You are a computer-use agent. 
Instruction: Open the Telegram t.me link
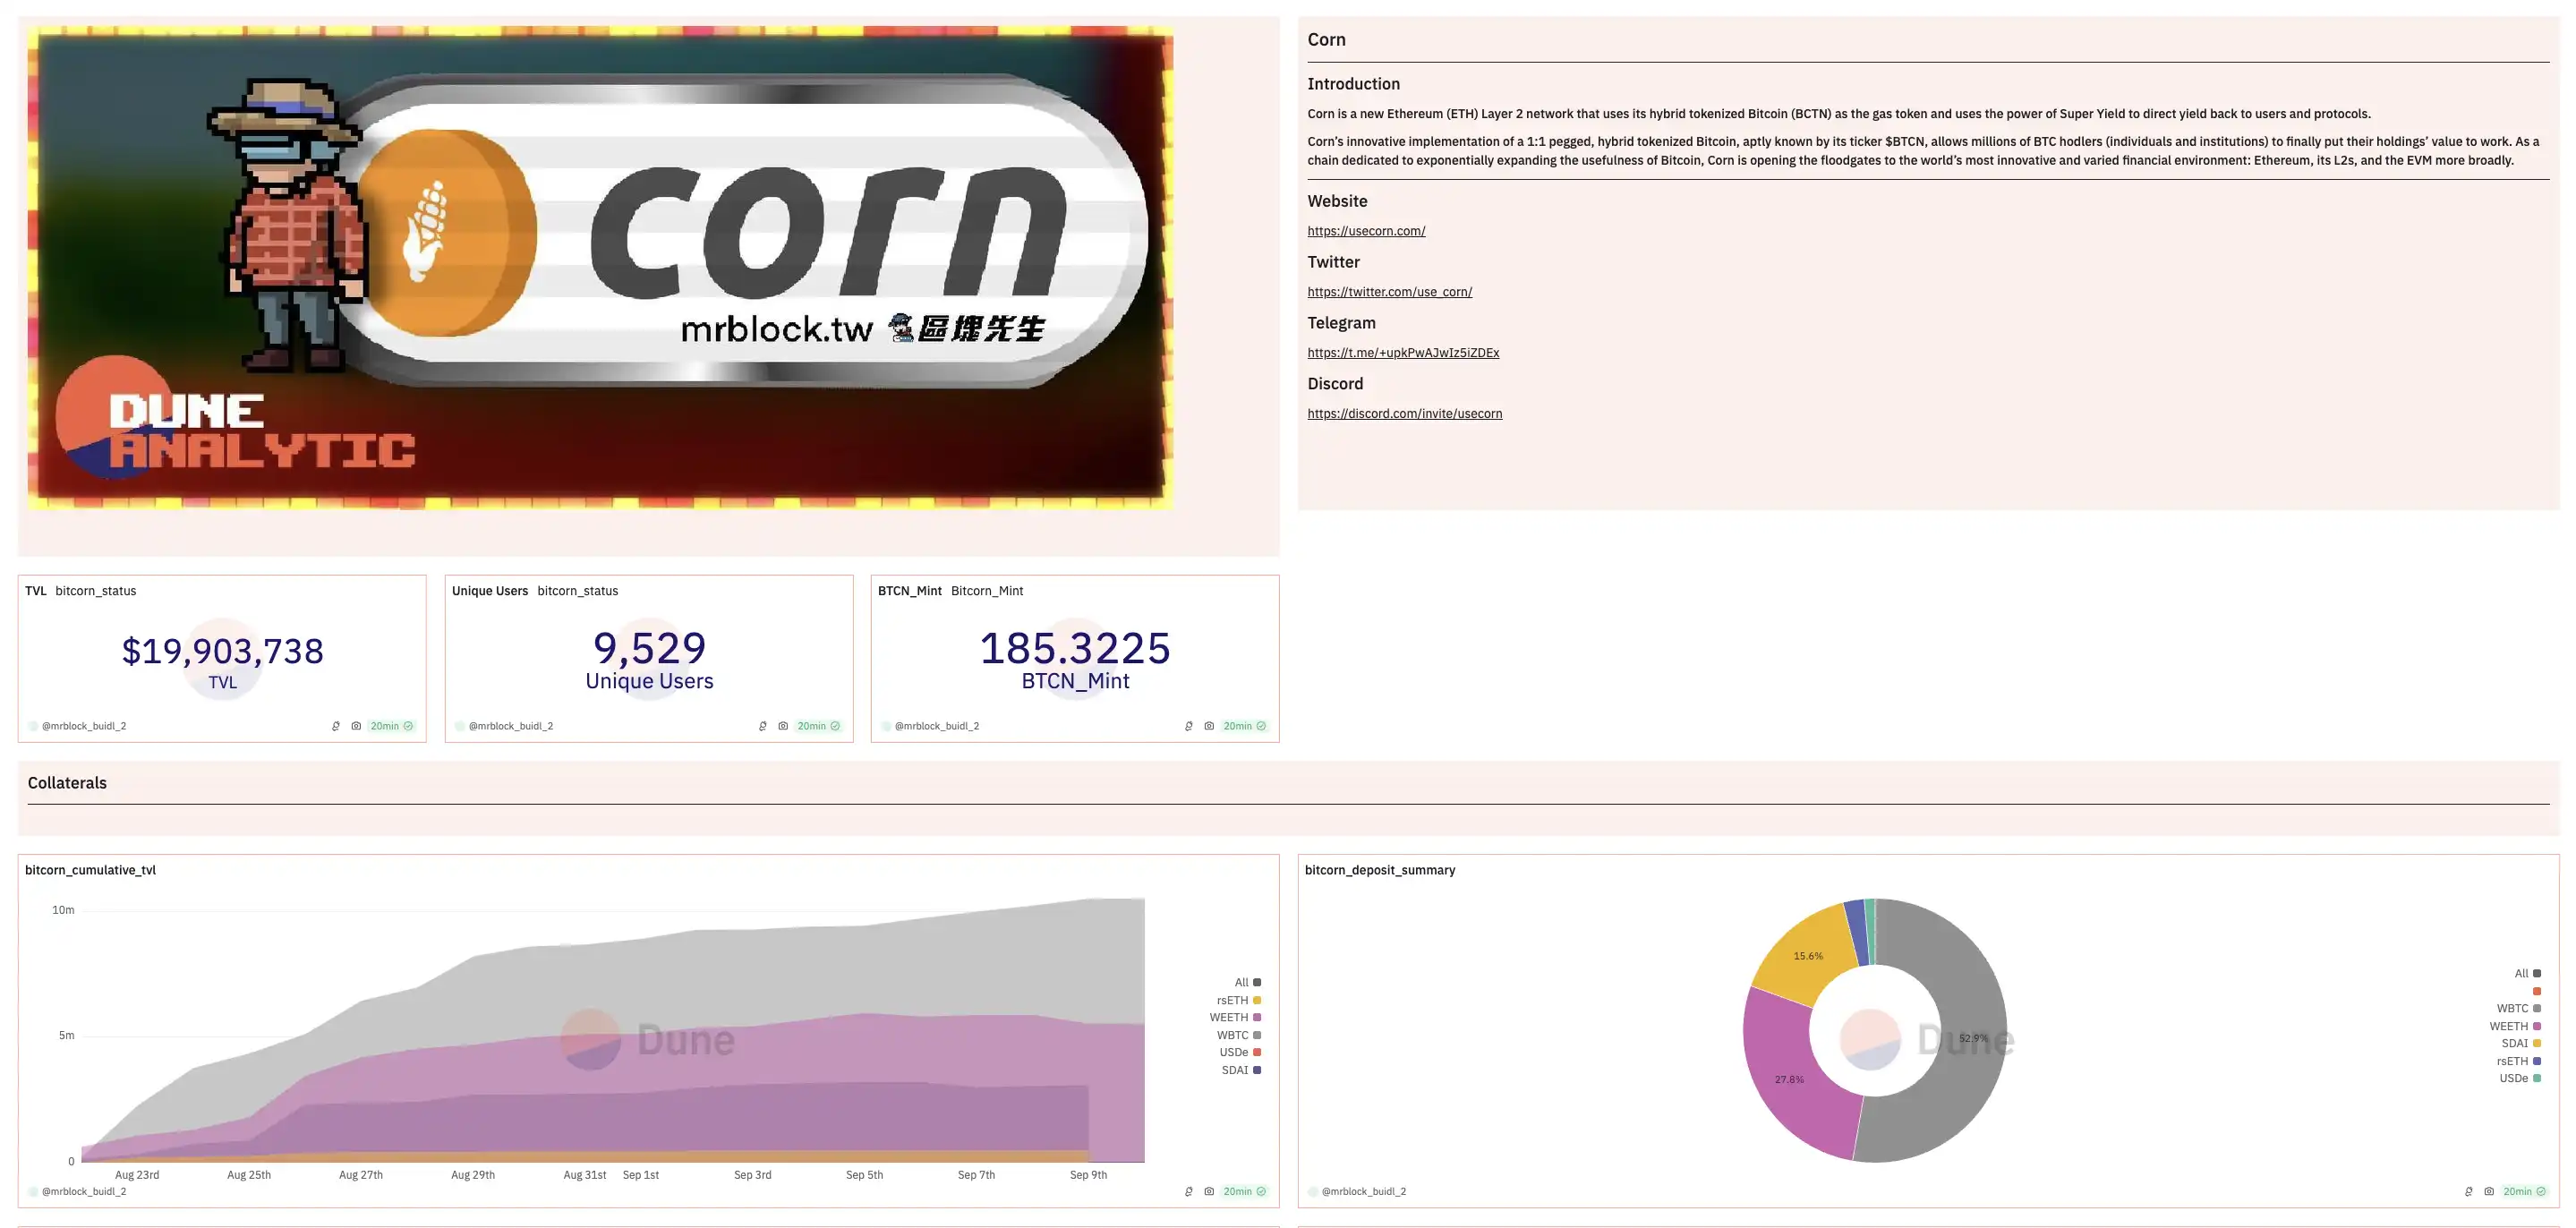(1403, 353)
